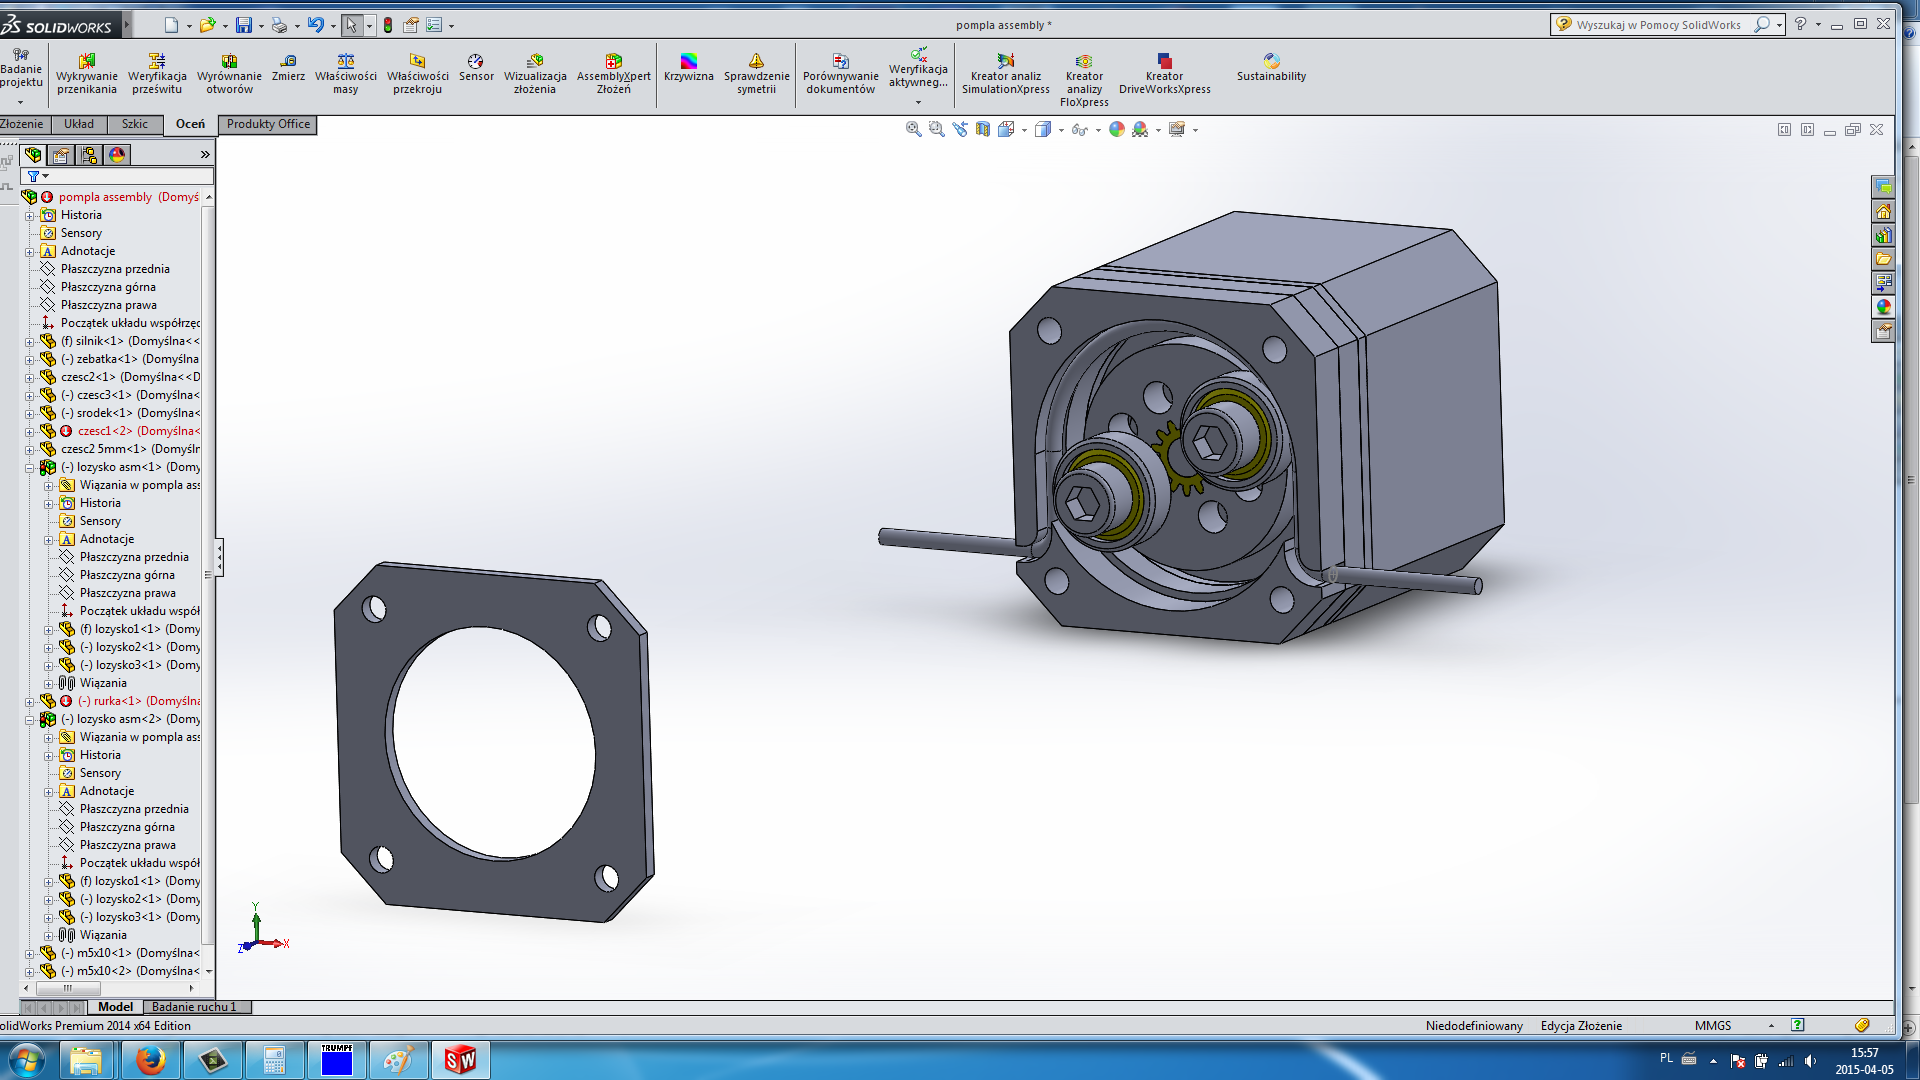Open the Złożenie ribbon tab
1920x1080 pixels.
point(22,124)
